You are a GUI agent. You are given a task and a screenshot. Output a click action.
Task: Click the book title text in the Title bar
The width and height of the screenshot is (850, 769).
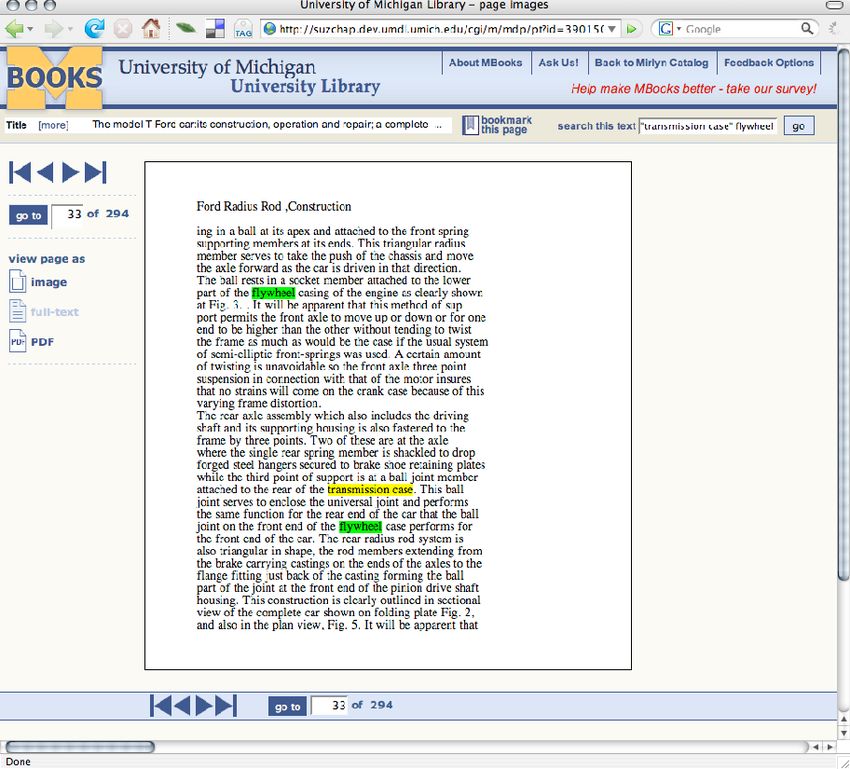pyautogui.click(x=260, y=125)
